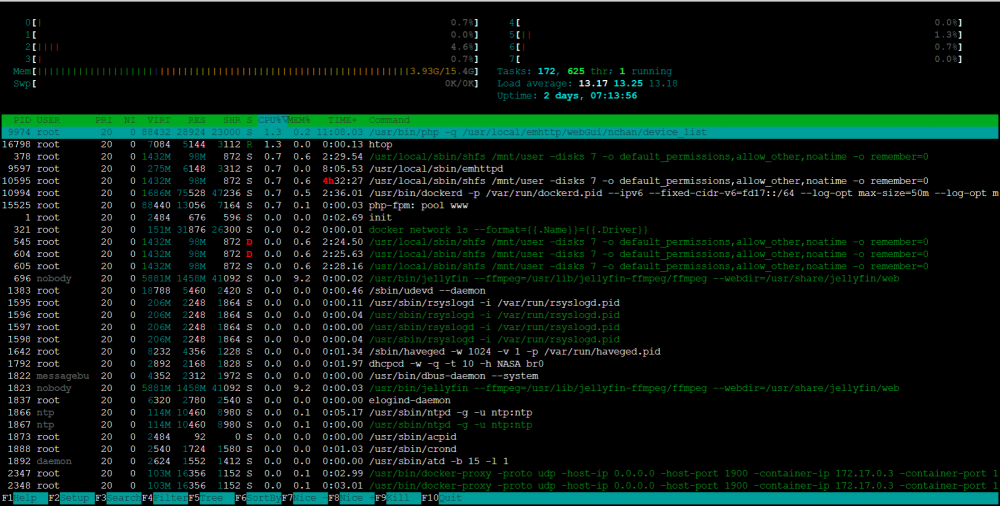
Task: Click the red D state of PID 545
Action: (249, 242)
